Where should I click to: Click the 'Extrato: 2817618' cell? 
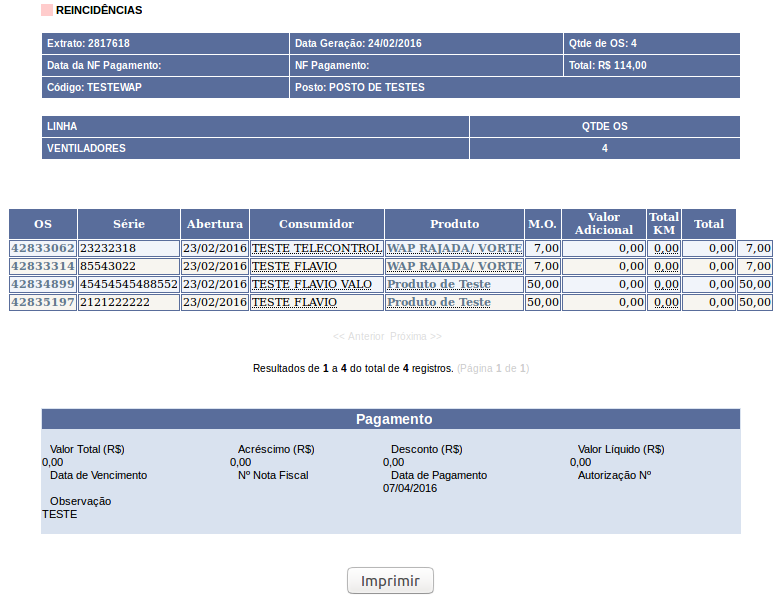[x=165, y=44]
